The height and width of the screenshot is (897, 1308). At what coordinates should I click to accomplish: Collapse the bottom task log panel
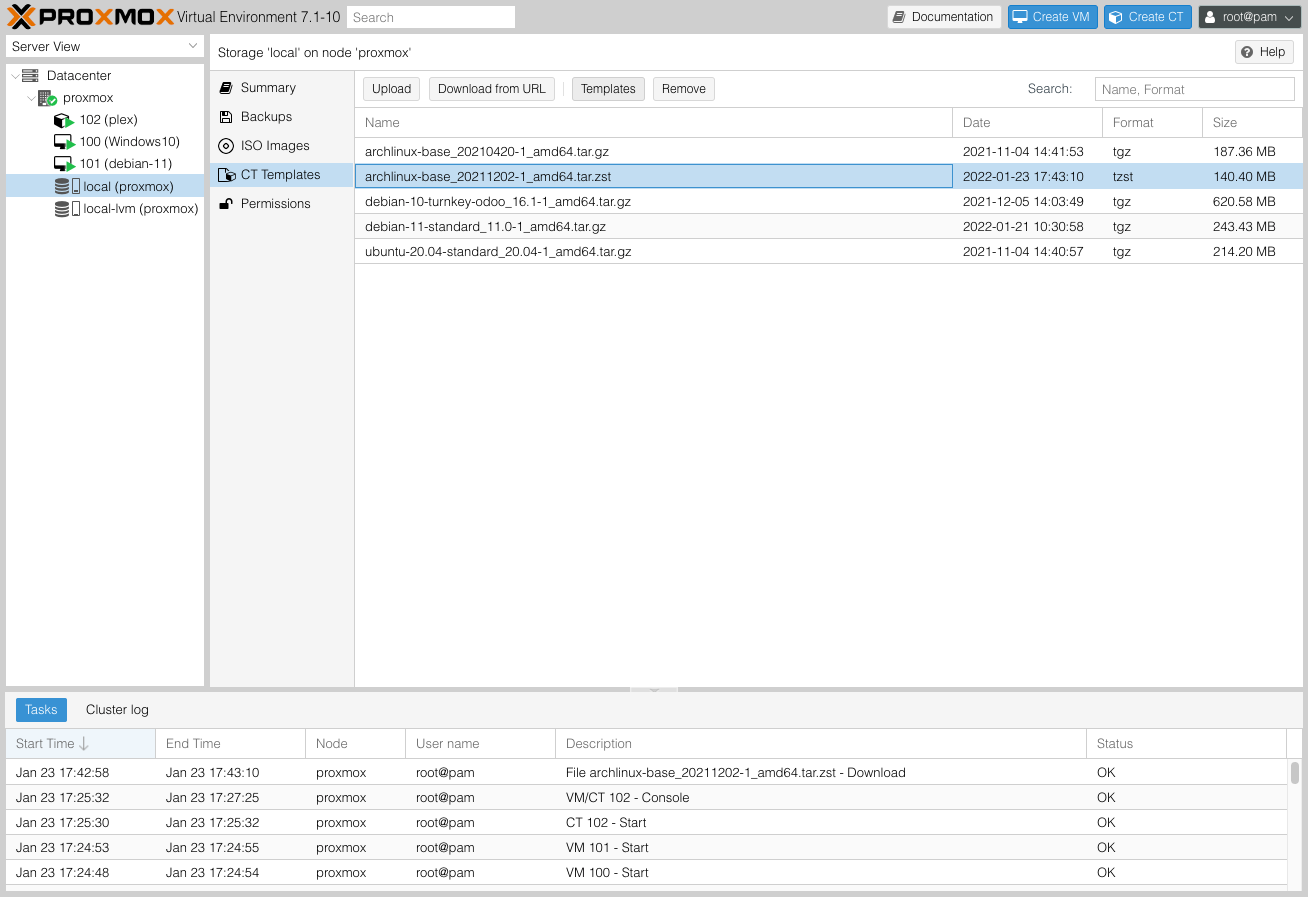click(654, 689)
